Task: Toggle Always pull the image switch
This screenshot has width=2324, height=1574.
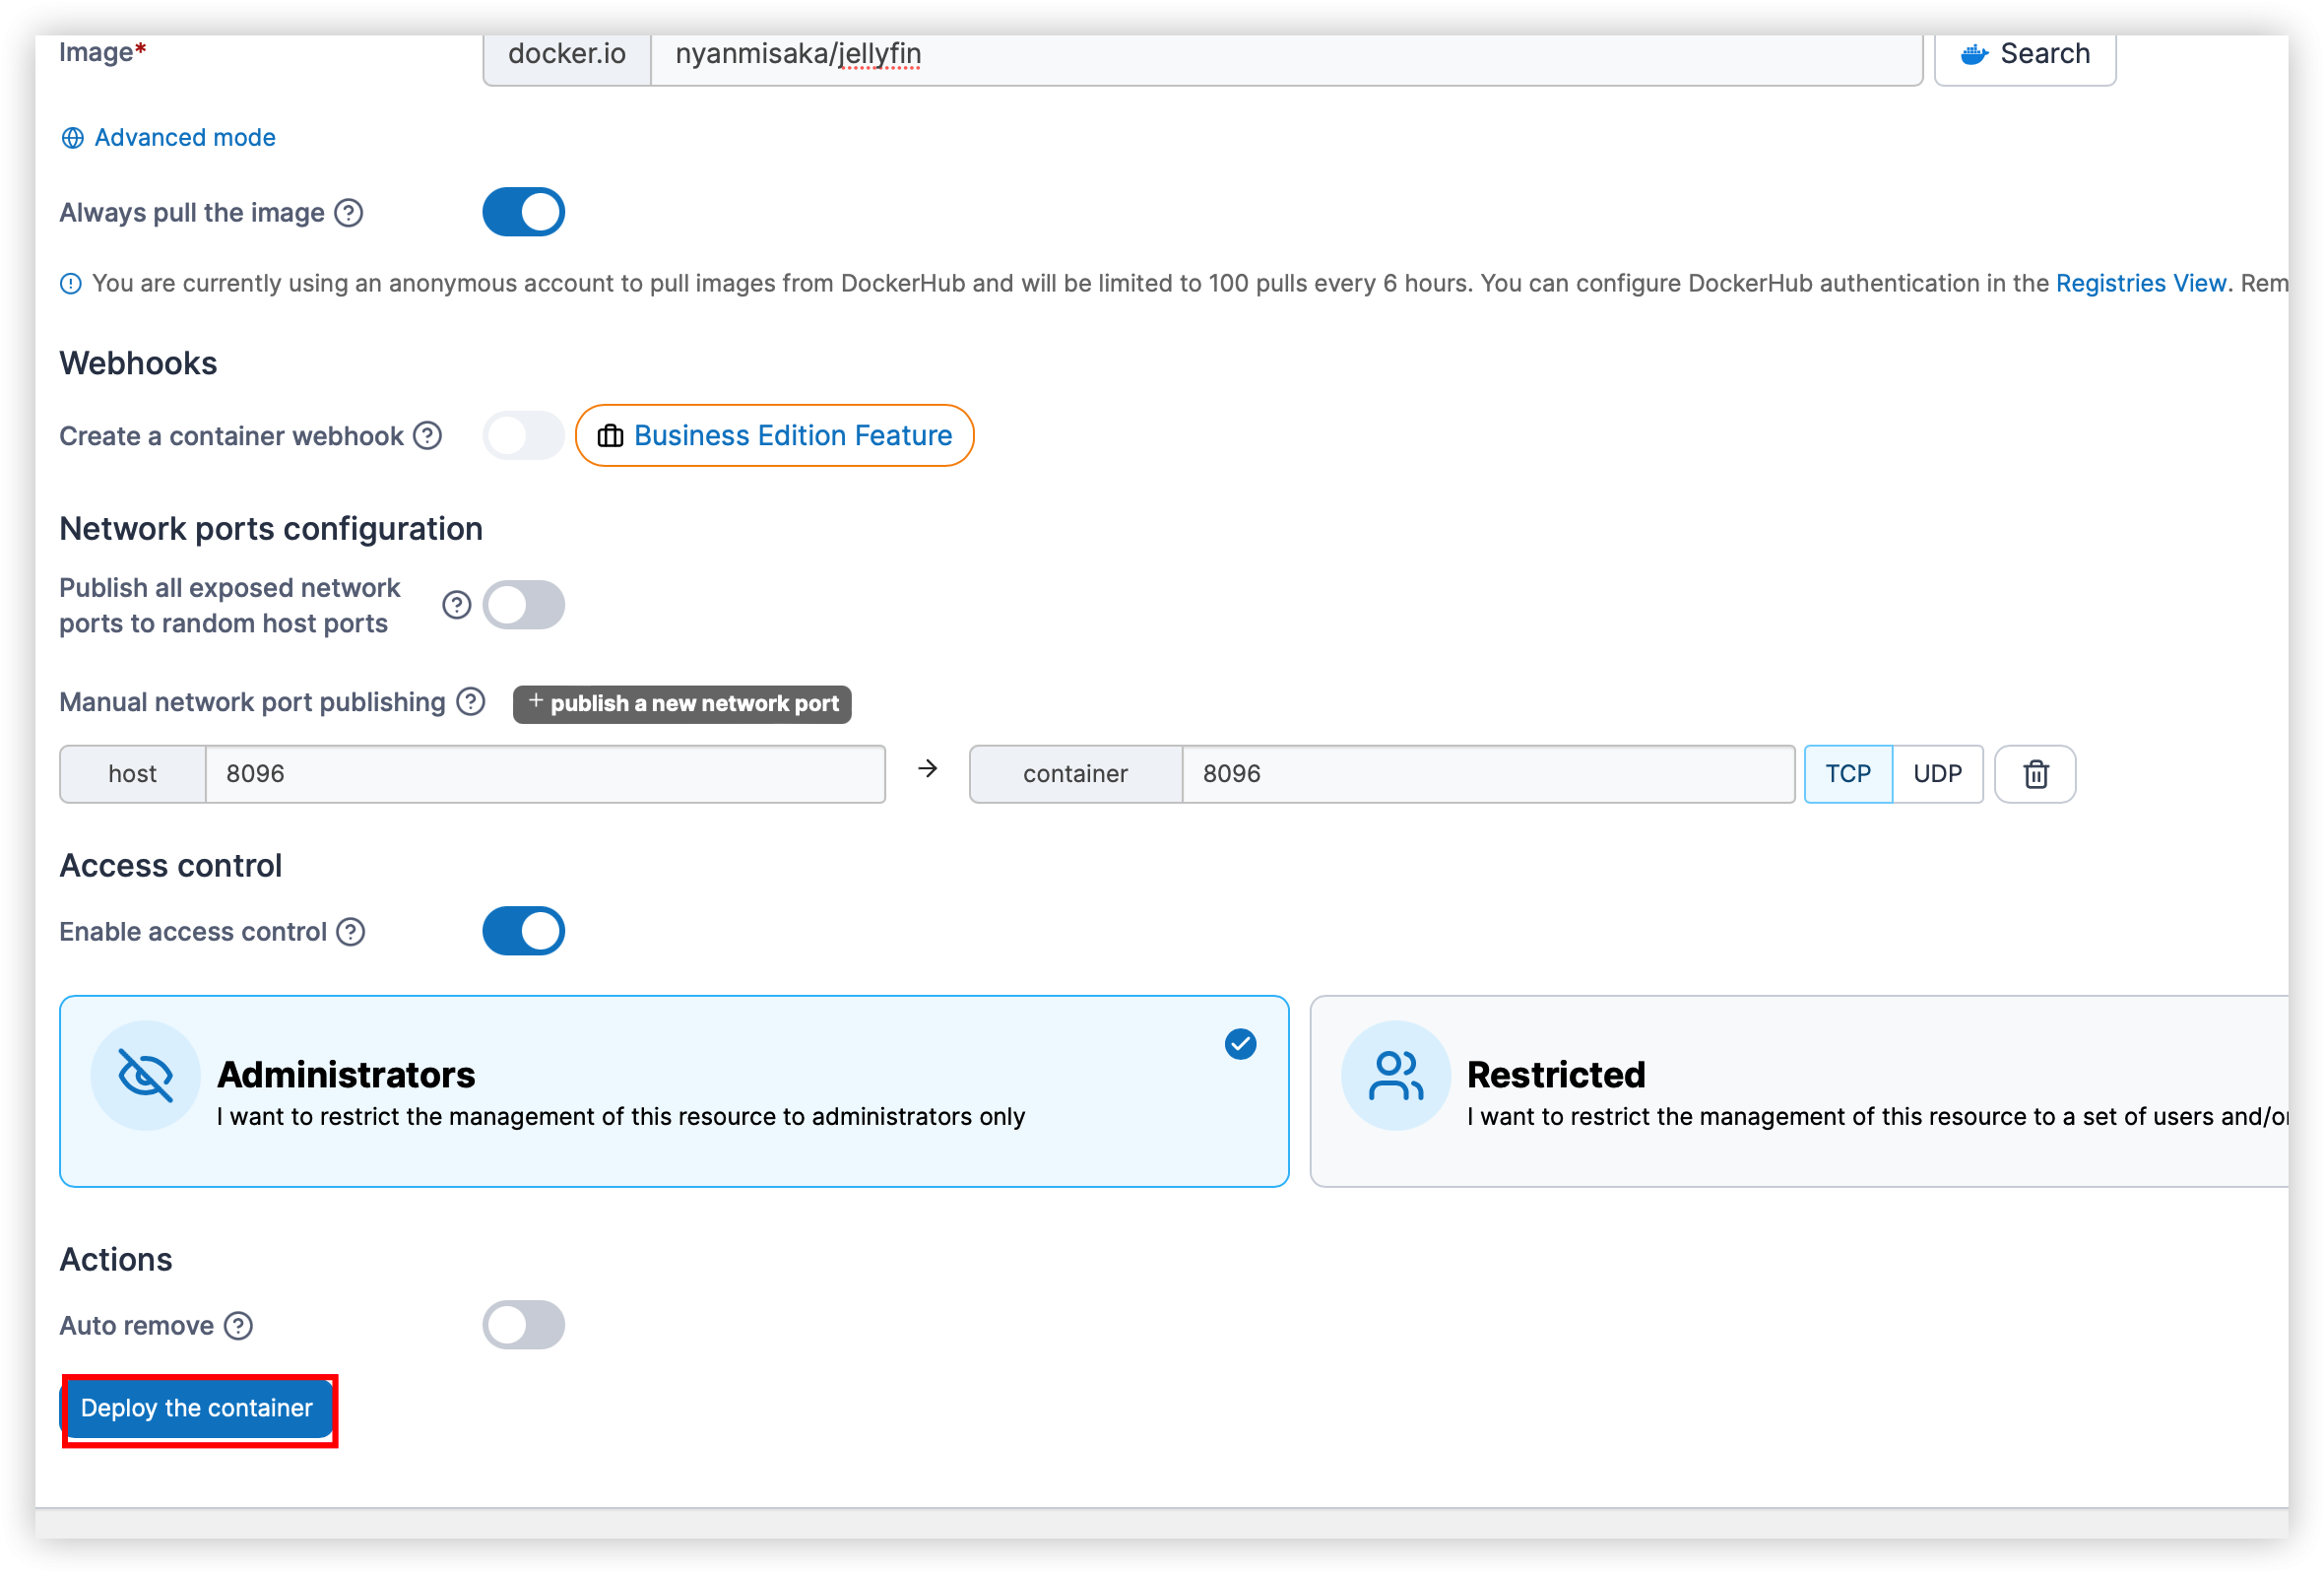Action: pos(523,213)
